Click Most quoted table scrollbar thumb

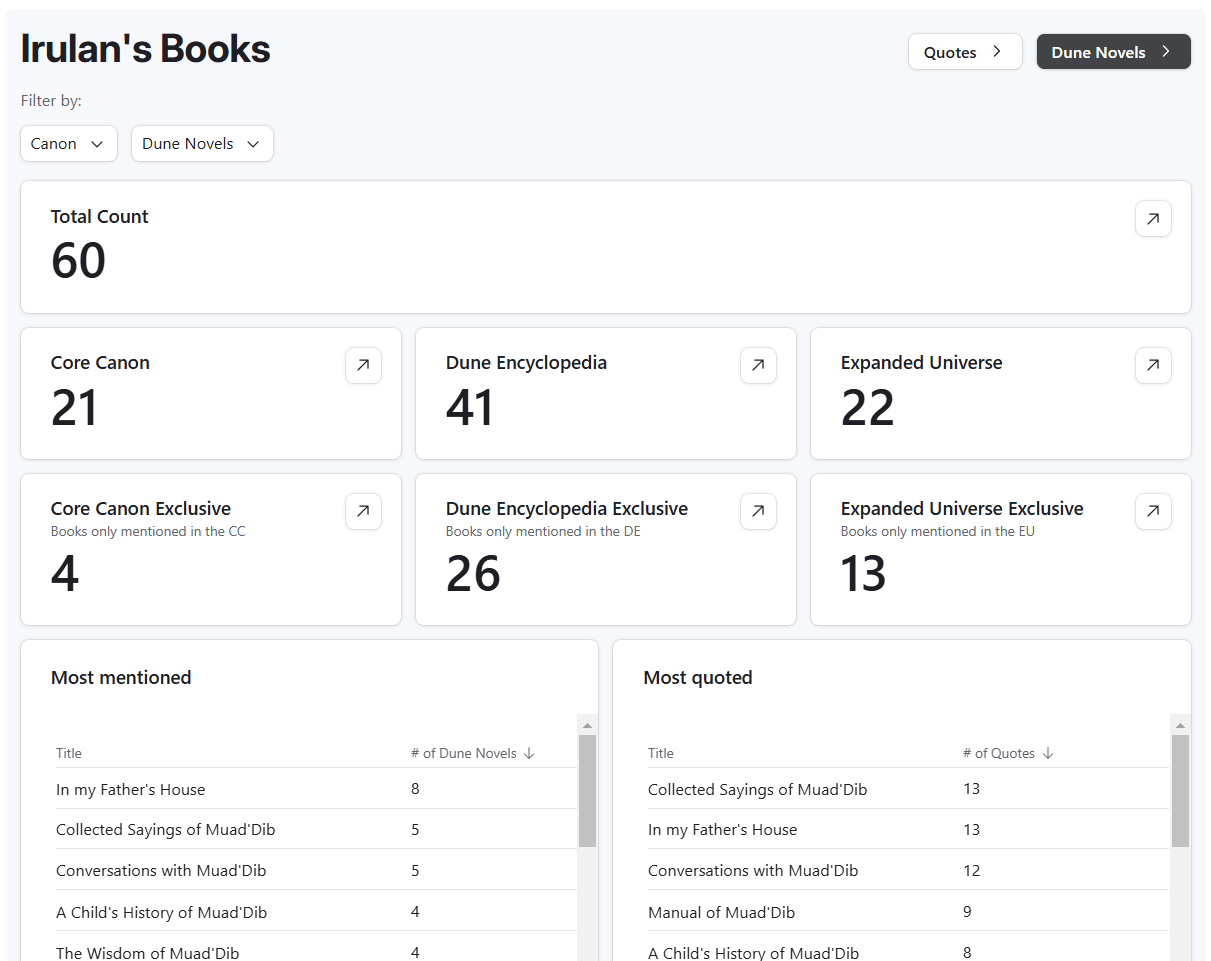click(1181, 791)
